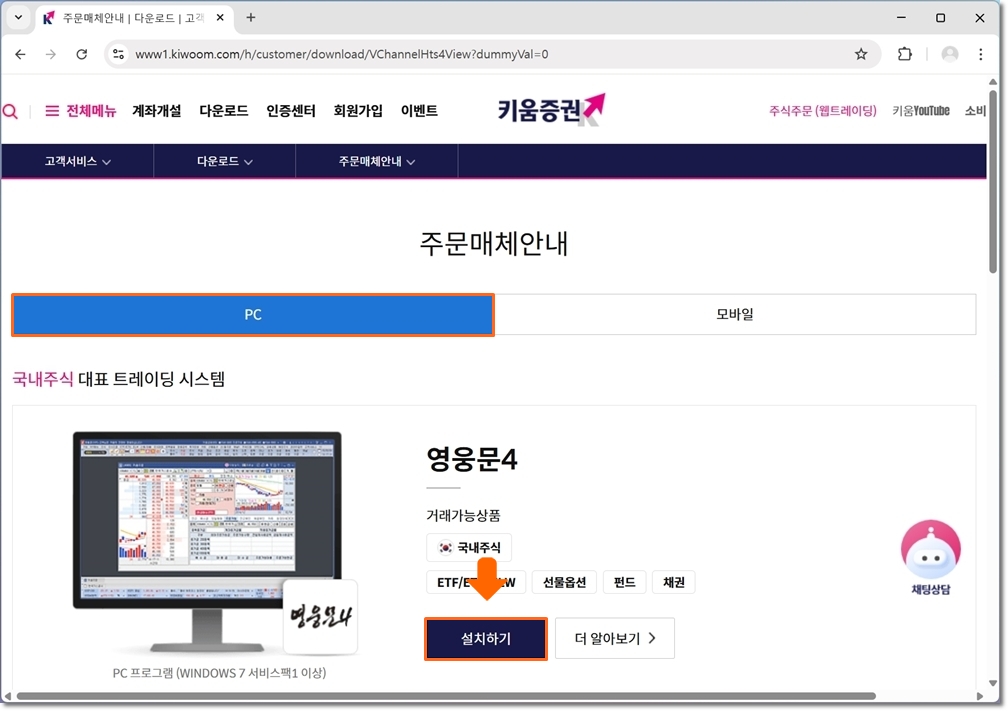
Task: Click the 국내주식 대표 트레이딩 시스템 heading
Action: click(x=119, y=379)
